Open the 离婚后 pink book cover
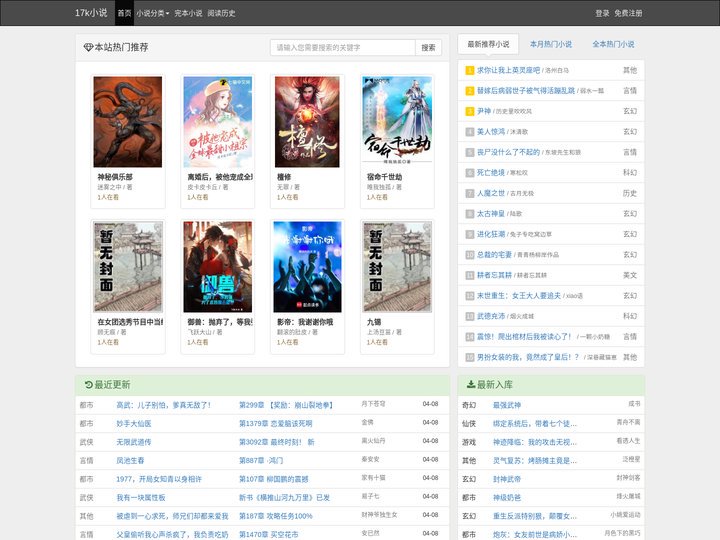 (x=218, y=122)
